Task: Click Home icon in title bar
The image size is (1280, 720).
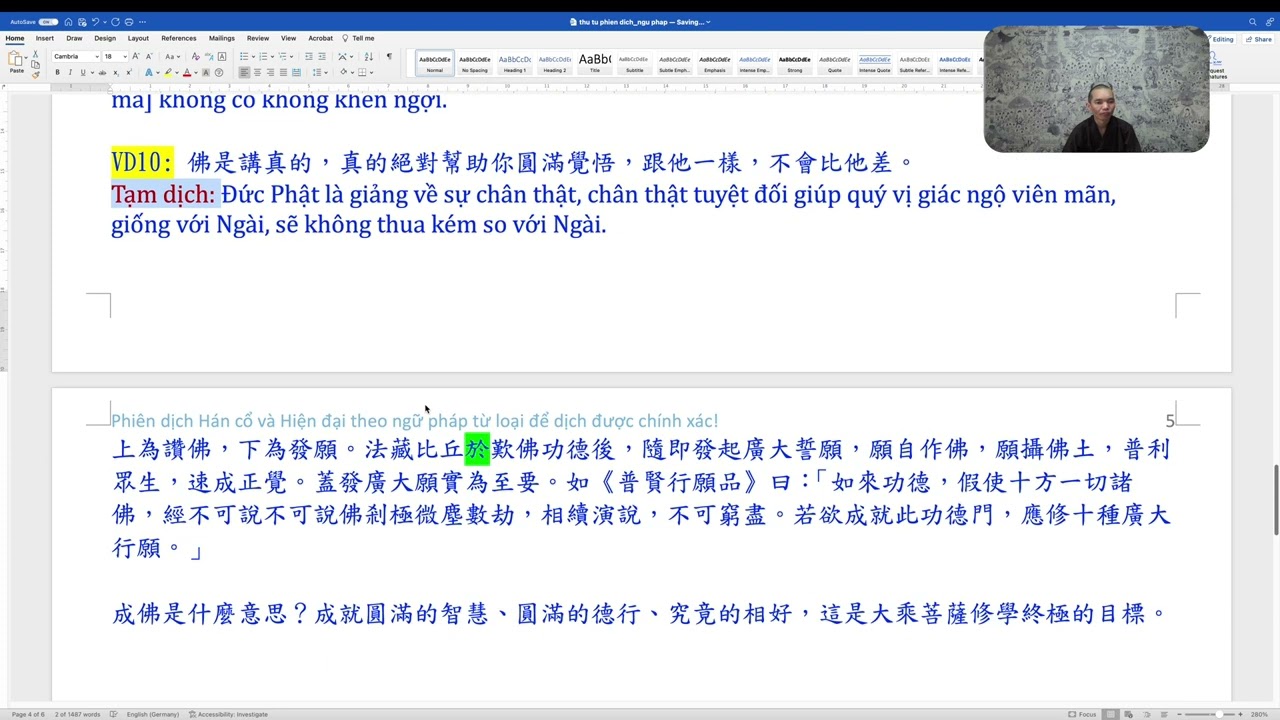Action: 68,22
